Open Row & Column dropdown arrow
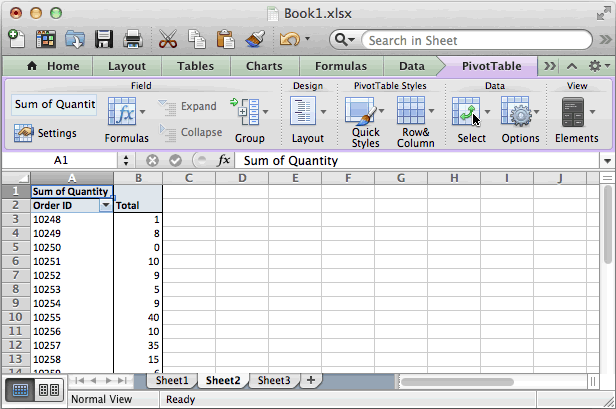The width and height of the screenshot is (616, 409). (x=431, y=111)
